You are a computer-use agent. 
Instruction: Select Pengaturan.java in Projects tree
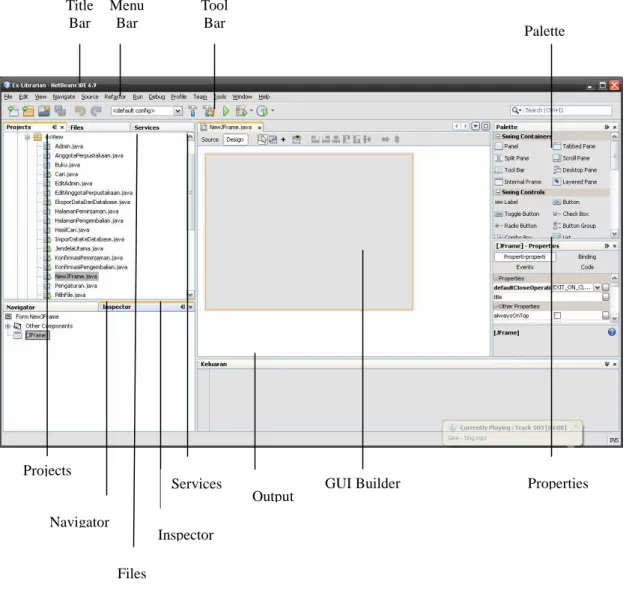click(x=75, y=286)
